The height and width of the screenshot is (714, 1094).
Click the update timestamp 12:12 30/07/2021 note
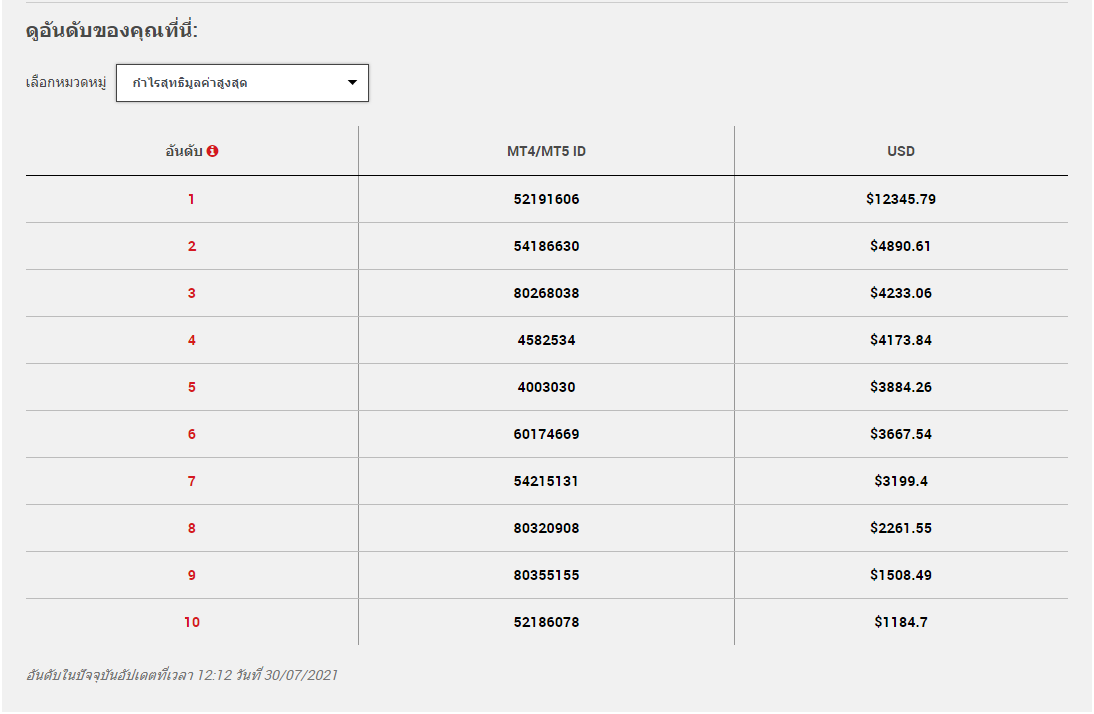[x=181, y=675]
